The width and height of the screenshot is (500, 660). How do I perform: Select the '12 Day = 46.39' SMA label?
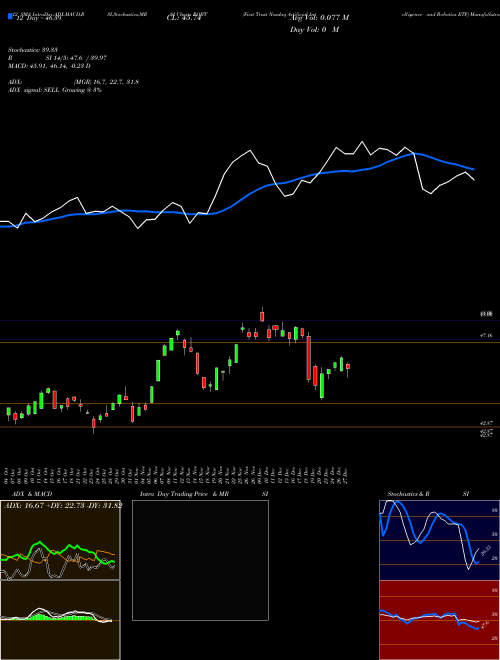click(x=38, y=19)
